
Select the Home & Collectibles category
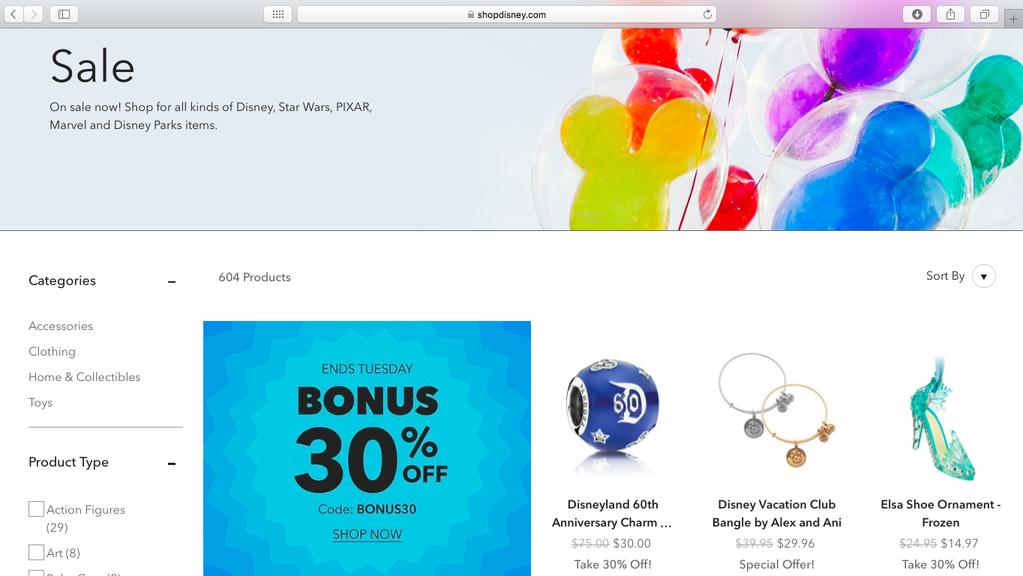point(84,377)
